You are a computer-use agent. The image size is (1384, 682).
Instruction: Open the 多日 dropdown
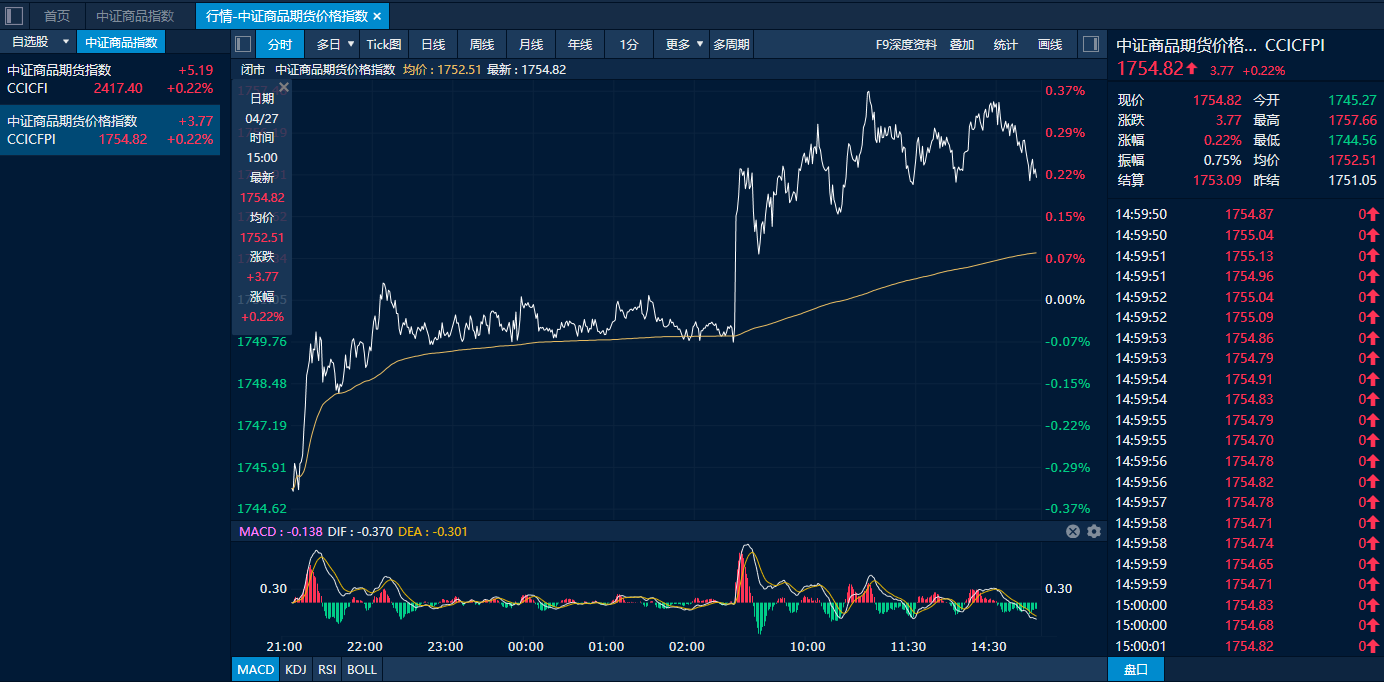pos(336,44)
